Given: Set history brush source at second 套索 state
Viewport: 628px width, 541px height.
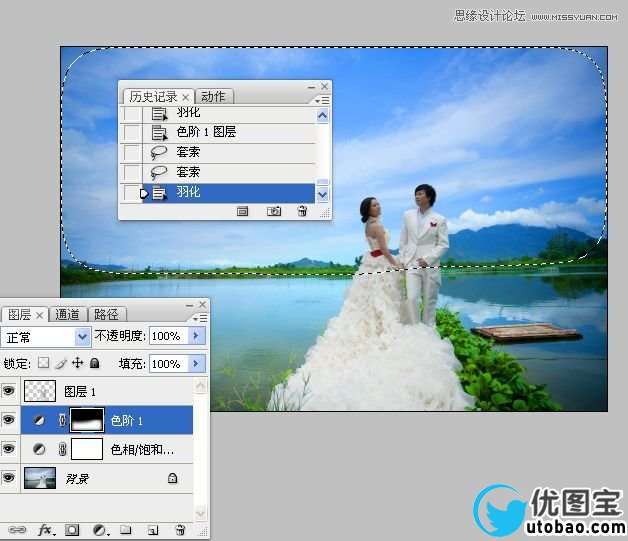Looking at the screenshot, I should pos(131,173).
